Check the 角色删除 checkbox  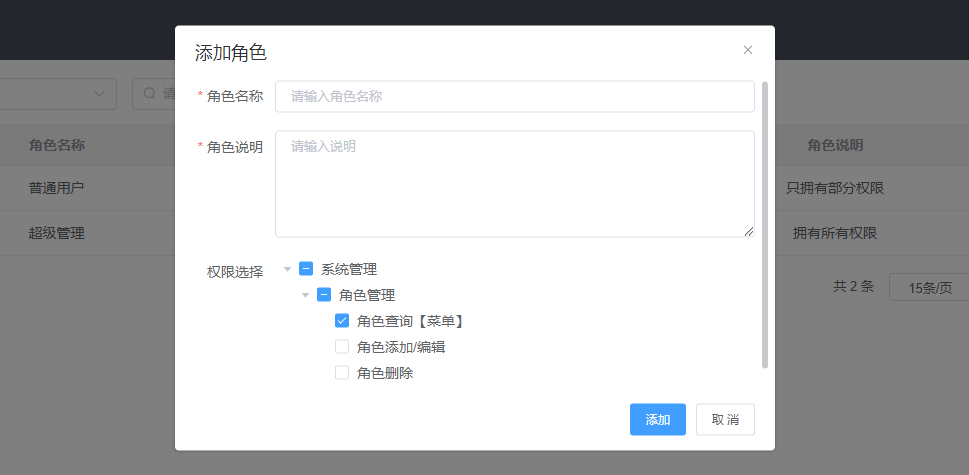coord(342,372)
